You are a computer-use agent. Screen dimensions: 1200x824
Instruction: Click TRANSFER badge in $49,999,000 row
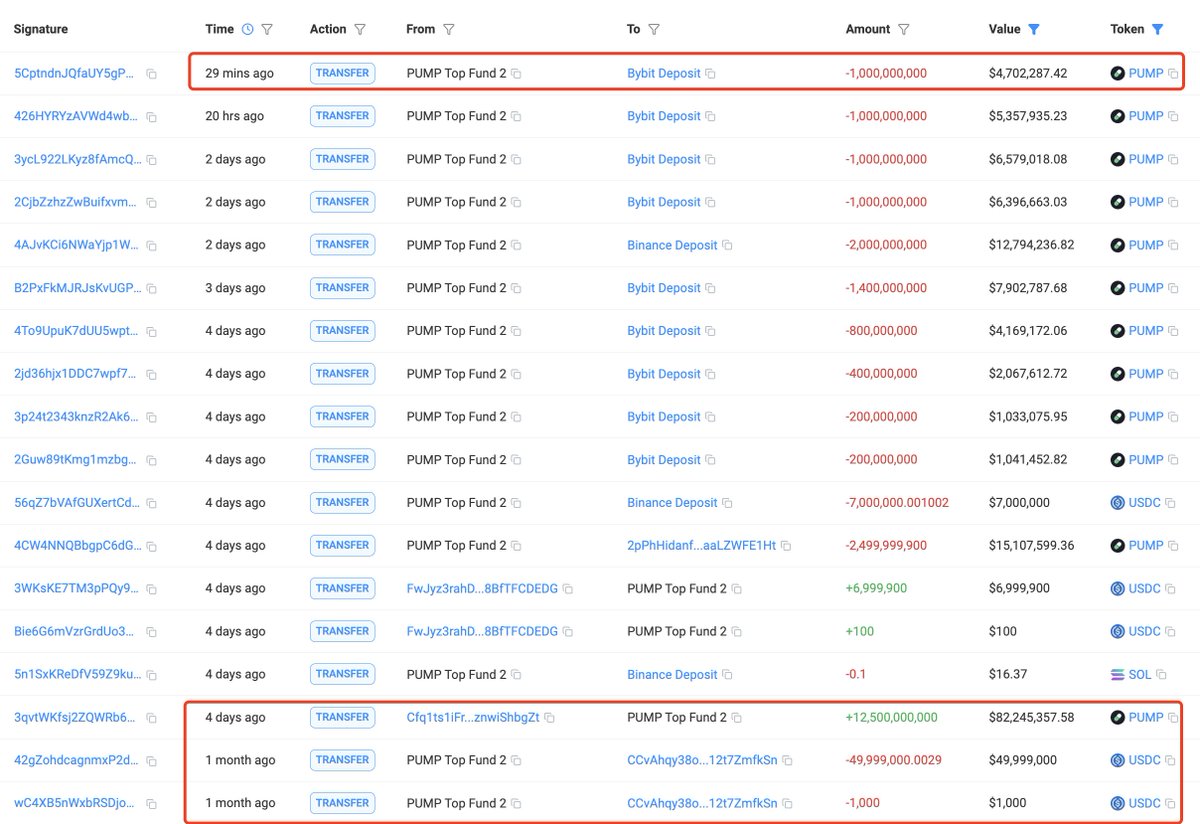[342, 760]
